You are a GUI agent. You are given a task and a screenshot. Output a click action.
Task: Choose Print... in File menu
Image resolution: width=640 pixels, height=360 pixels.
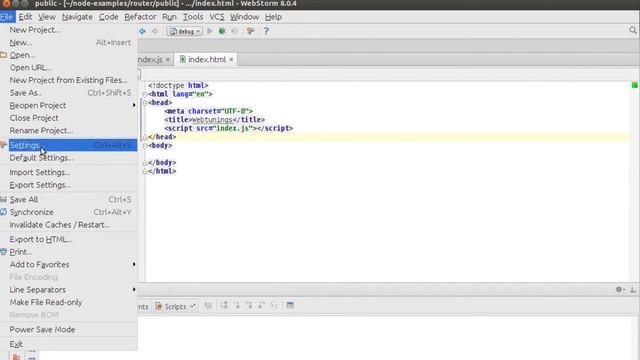click(69, 252)
